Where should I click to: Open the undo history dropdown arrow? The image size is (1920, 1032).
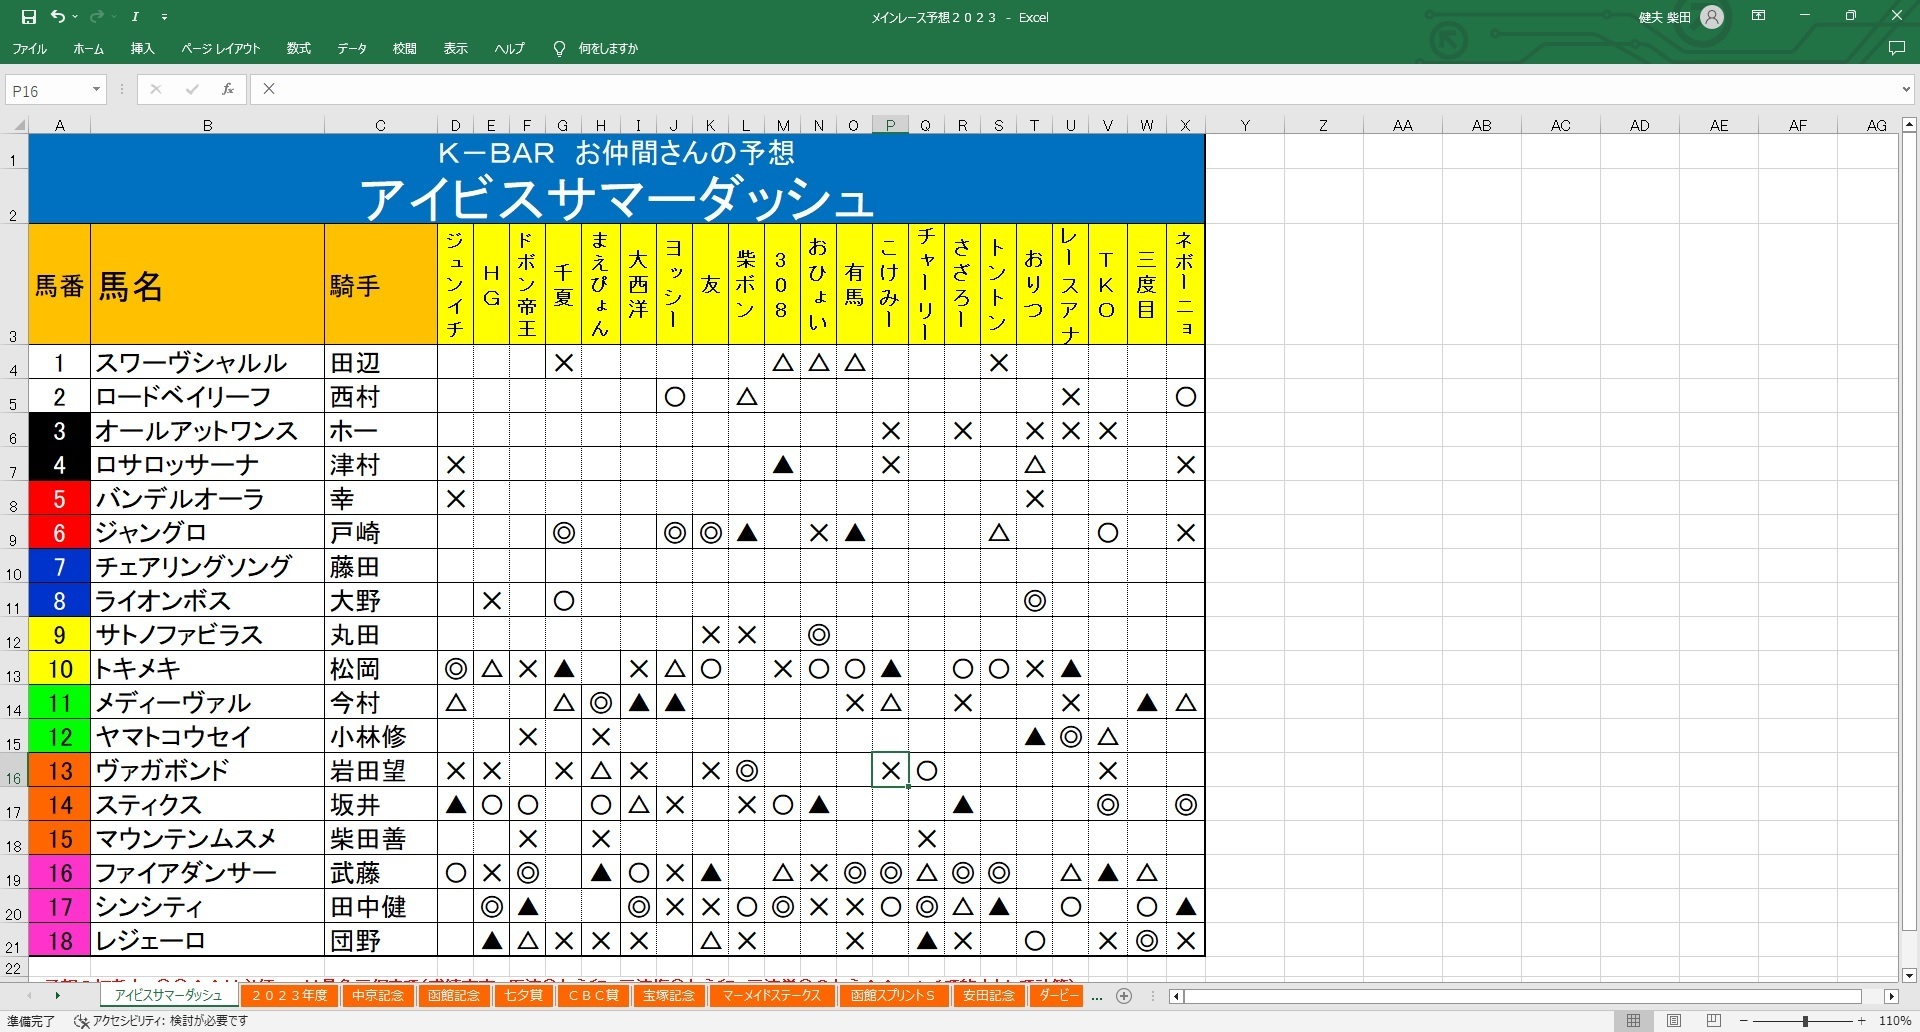[75, 17]
